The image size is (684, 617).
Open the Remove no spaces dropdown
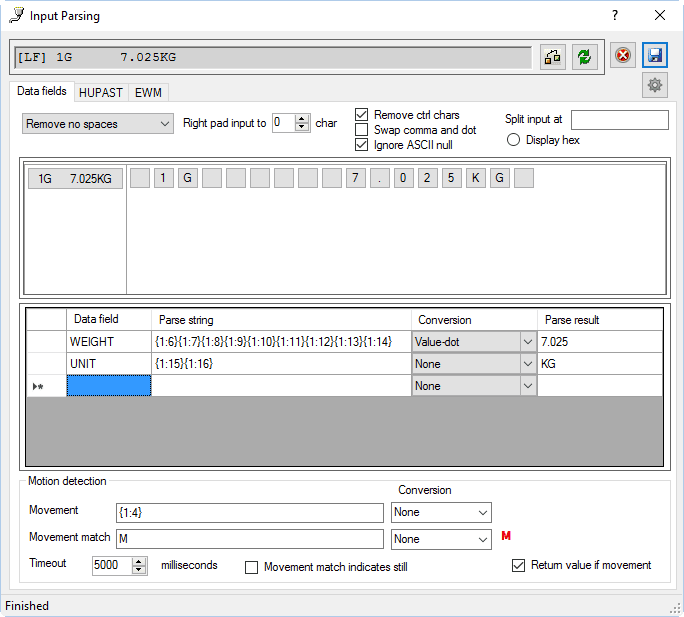(x=98, y=124)
